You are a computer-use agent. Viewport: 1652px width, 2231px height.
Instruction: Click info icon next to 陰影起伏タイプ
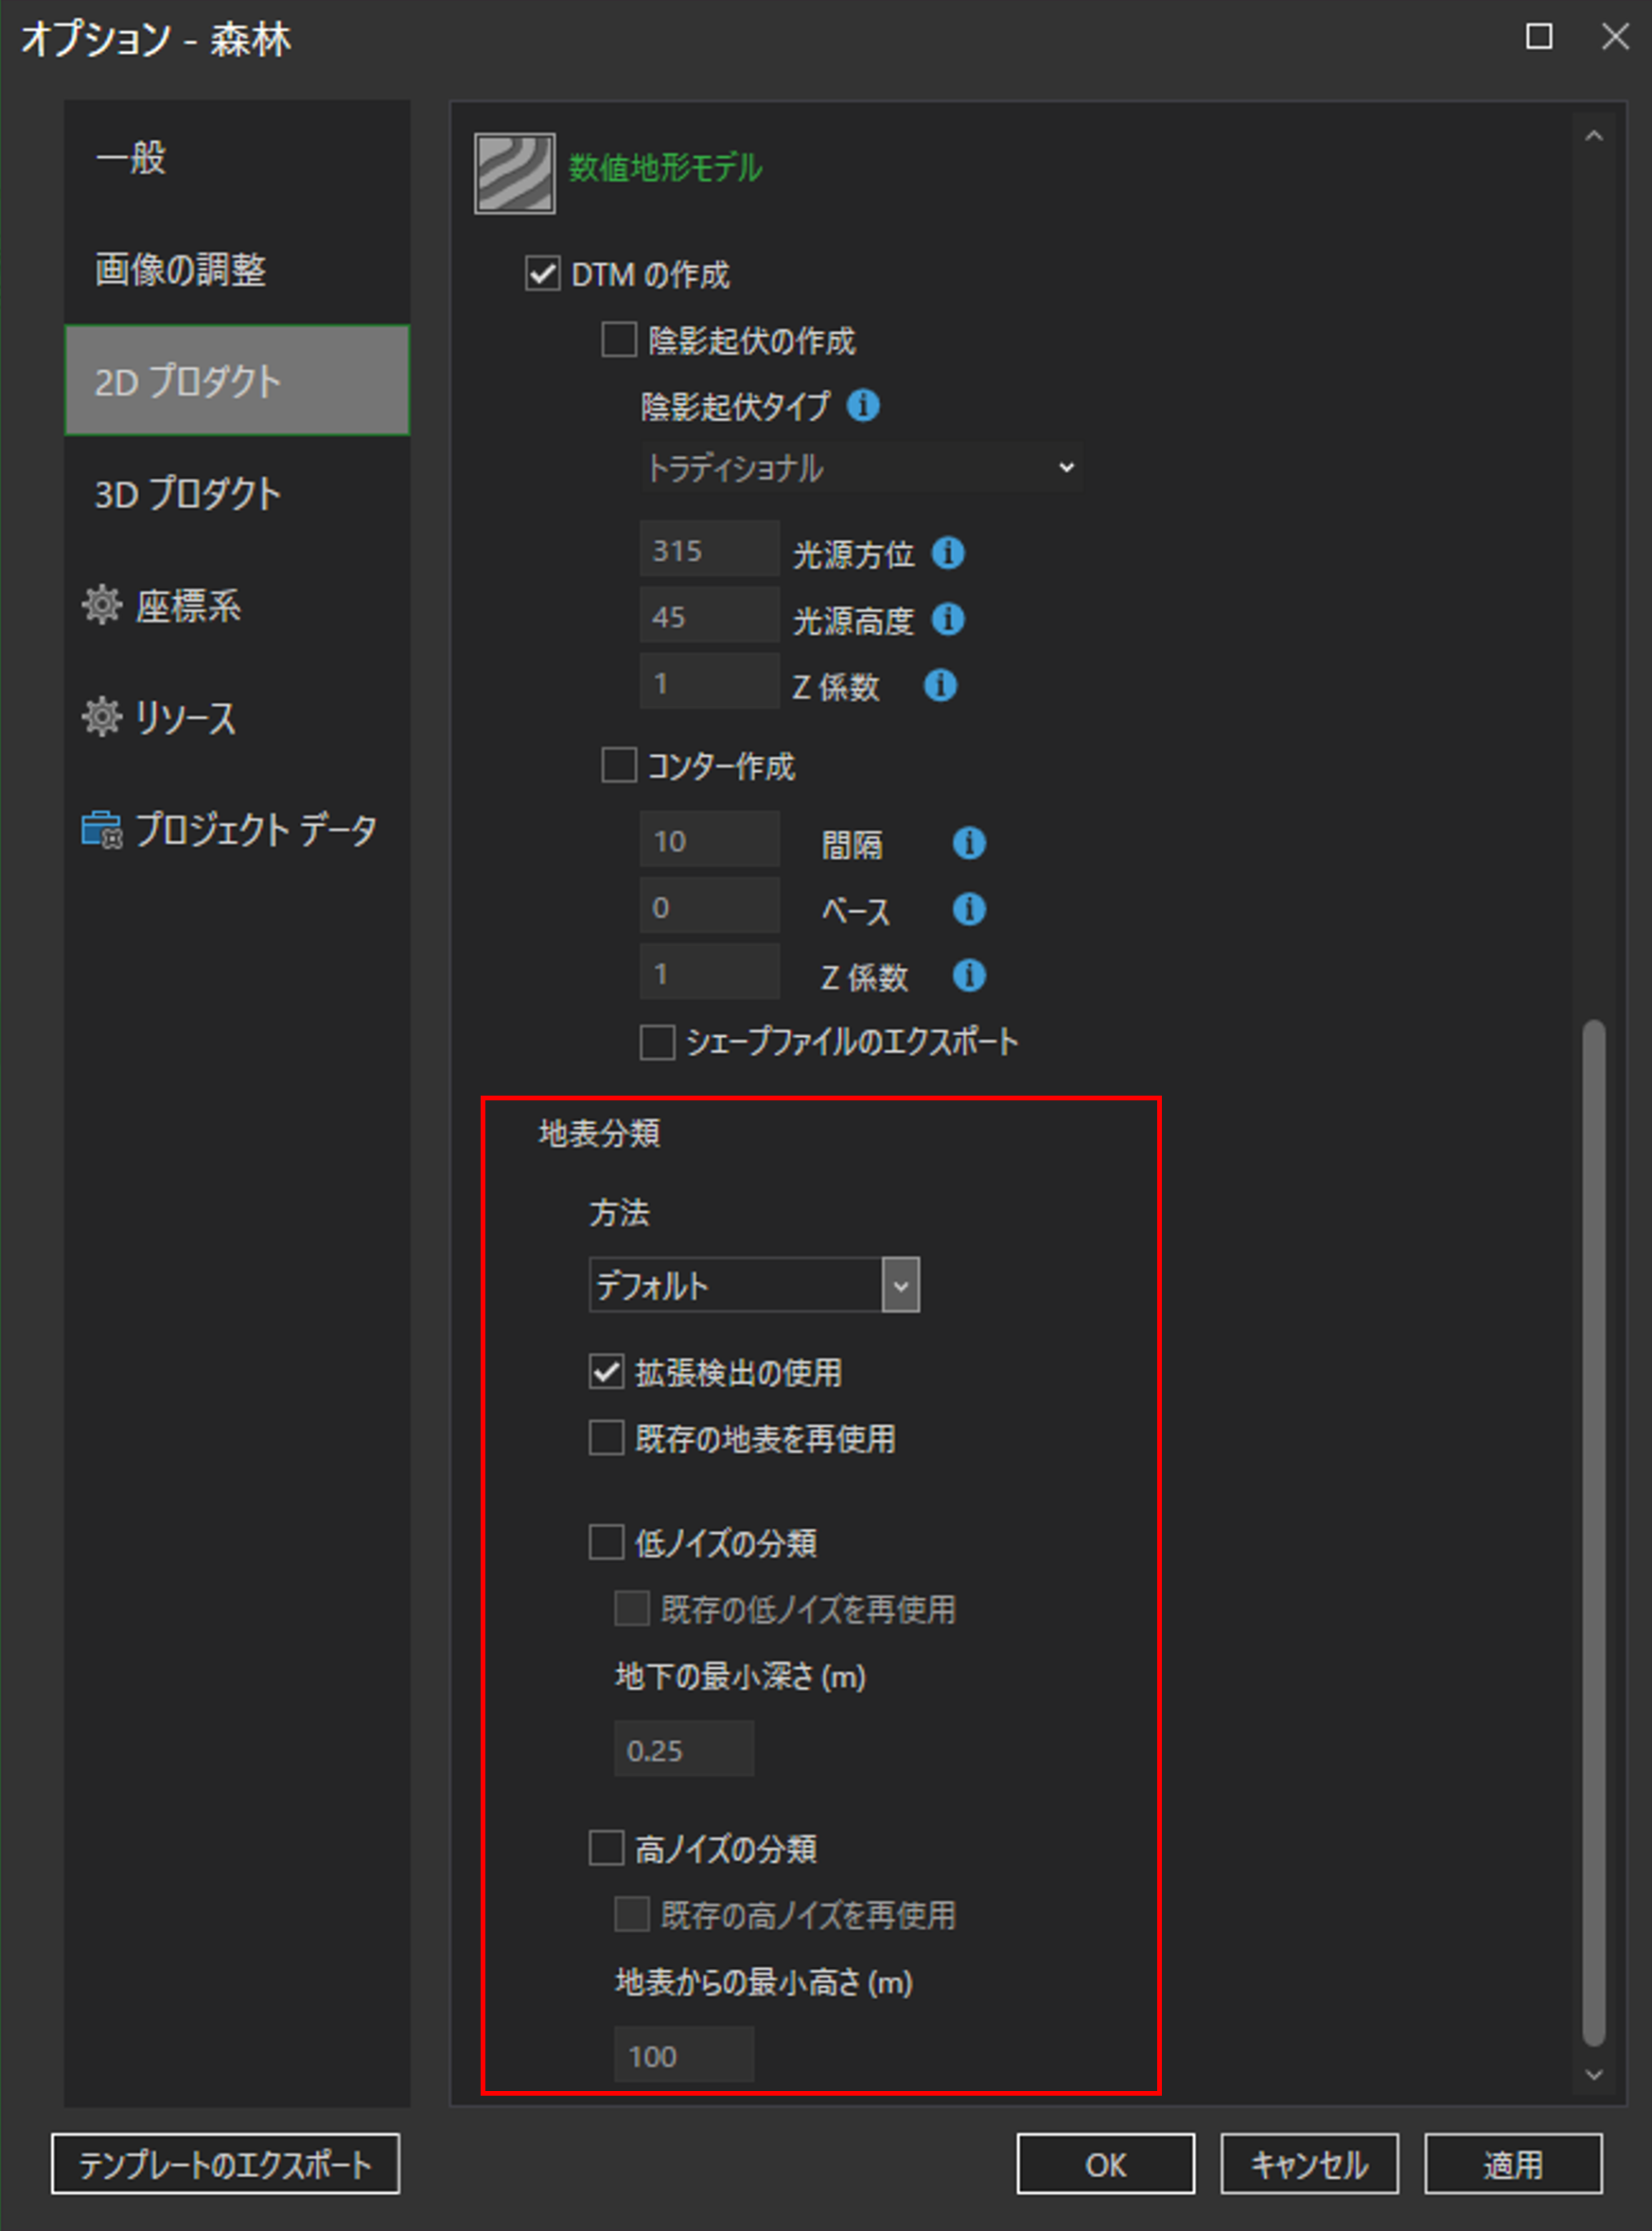863,405
